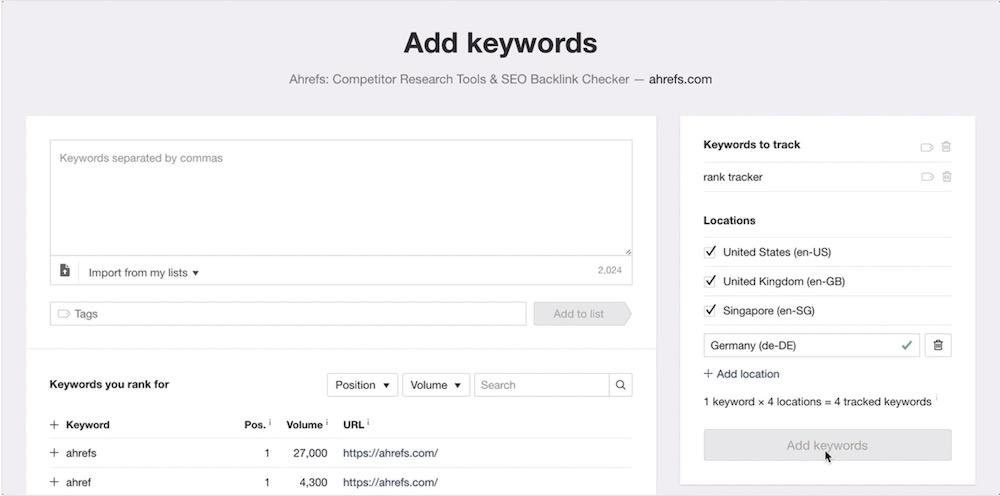Click info icon next to Volume column

point(327,422)
